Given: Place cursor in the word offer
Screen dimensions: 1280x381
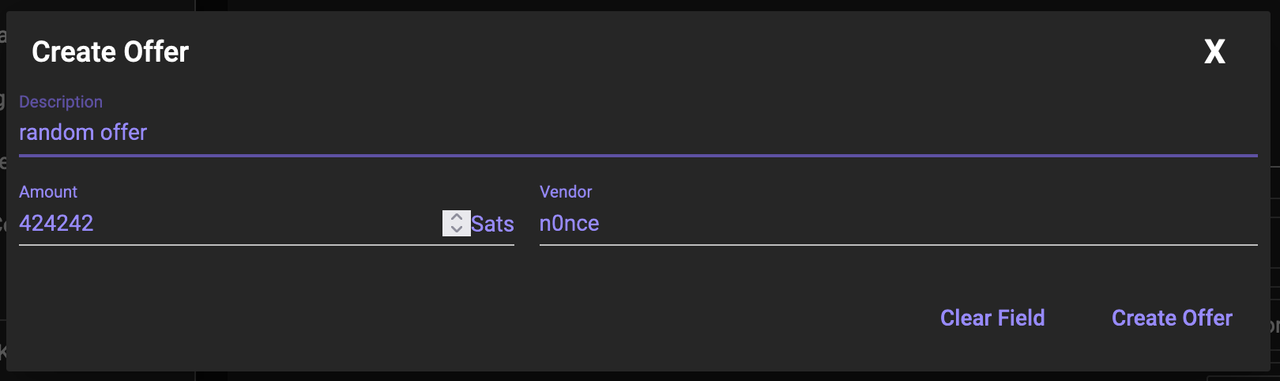Looking at the screenshot, I should (126, 132).
